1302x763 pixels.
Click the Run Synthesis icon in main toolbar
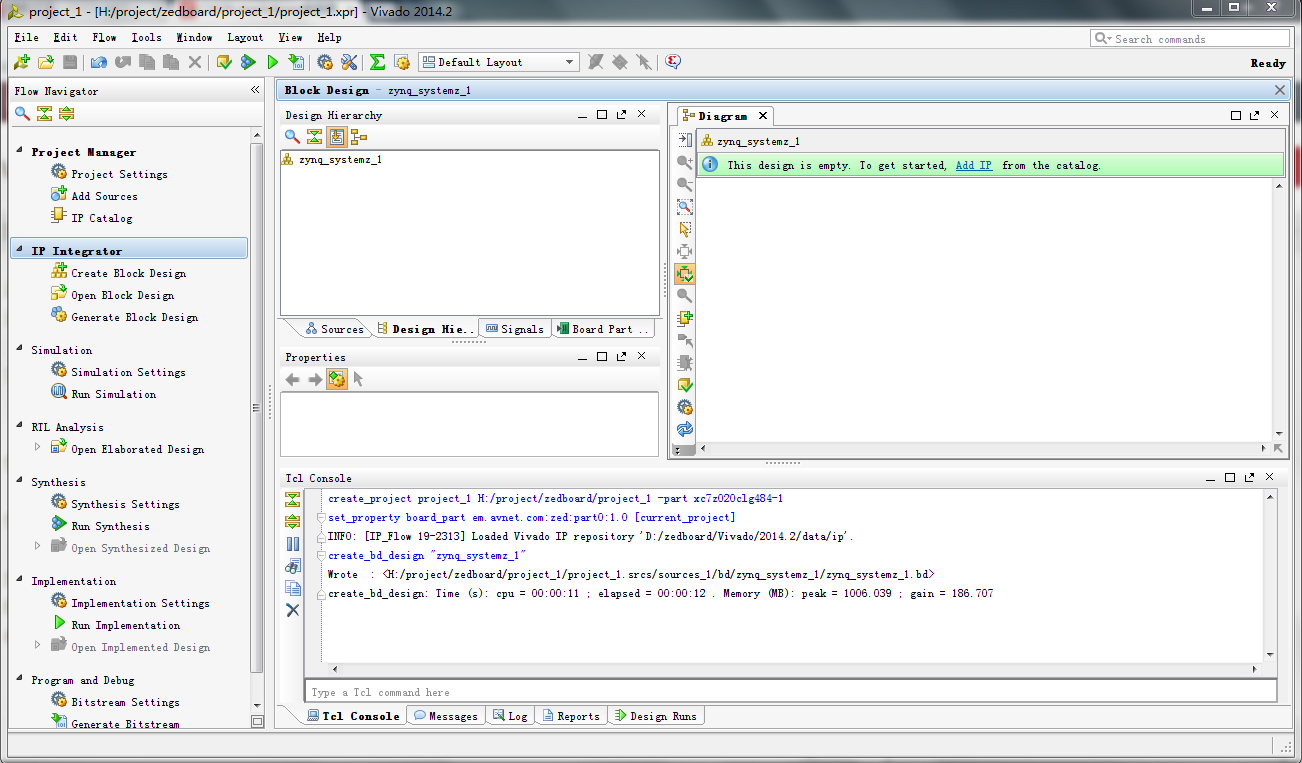point(248,62)
